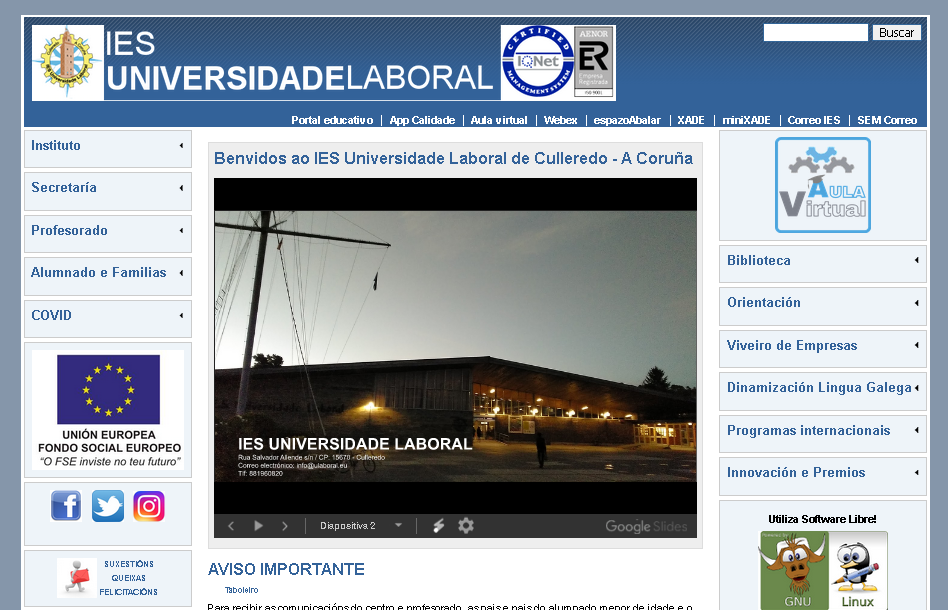This screenshot has height=610, width=948.
Task: Click the lightning bolt icon in slideshow bar
Action: point(438,526)
